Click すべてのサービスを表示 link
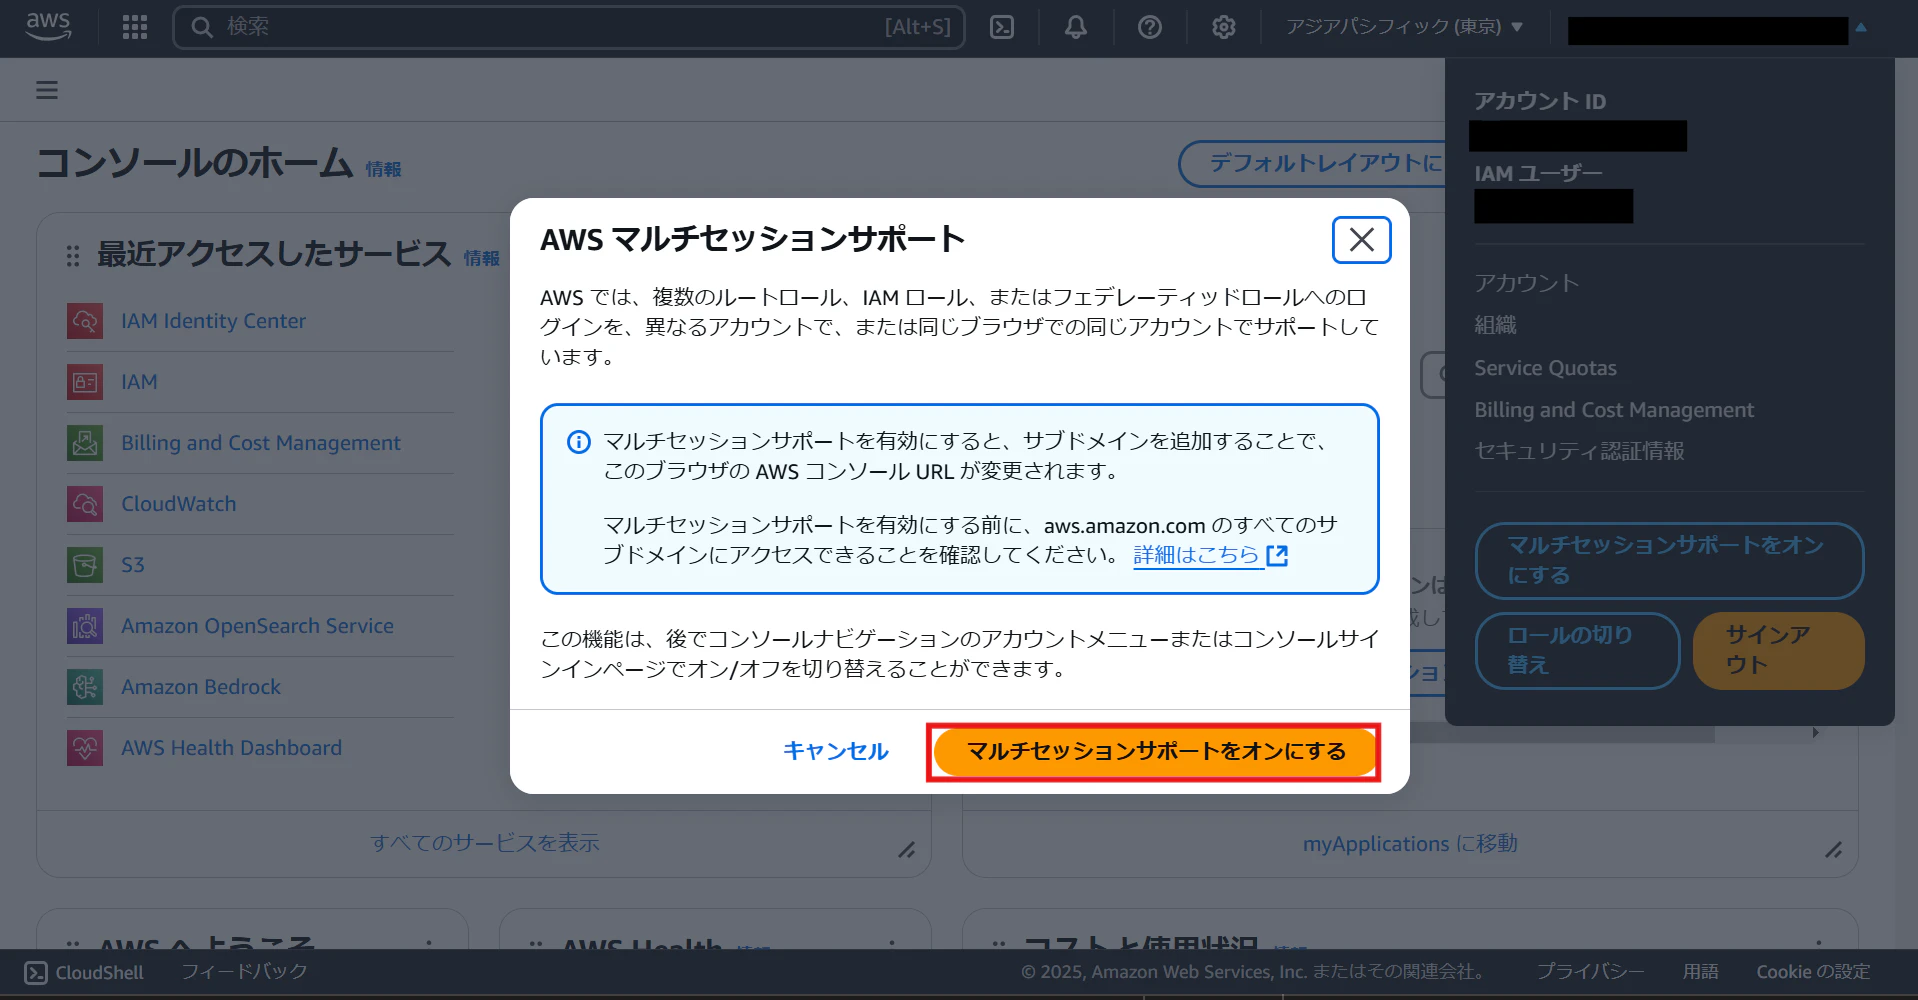The image size is (1918, 1000). tap(484, 843)
